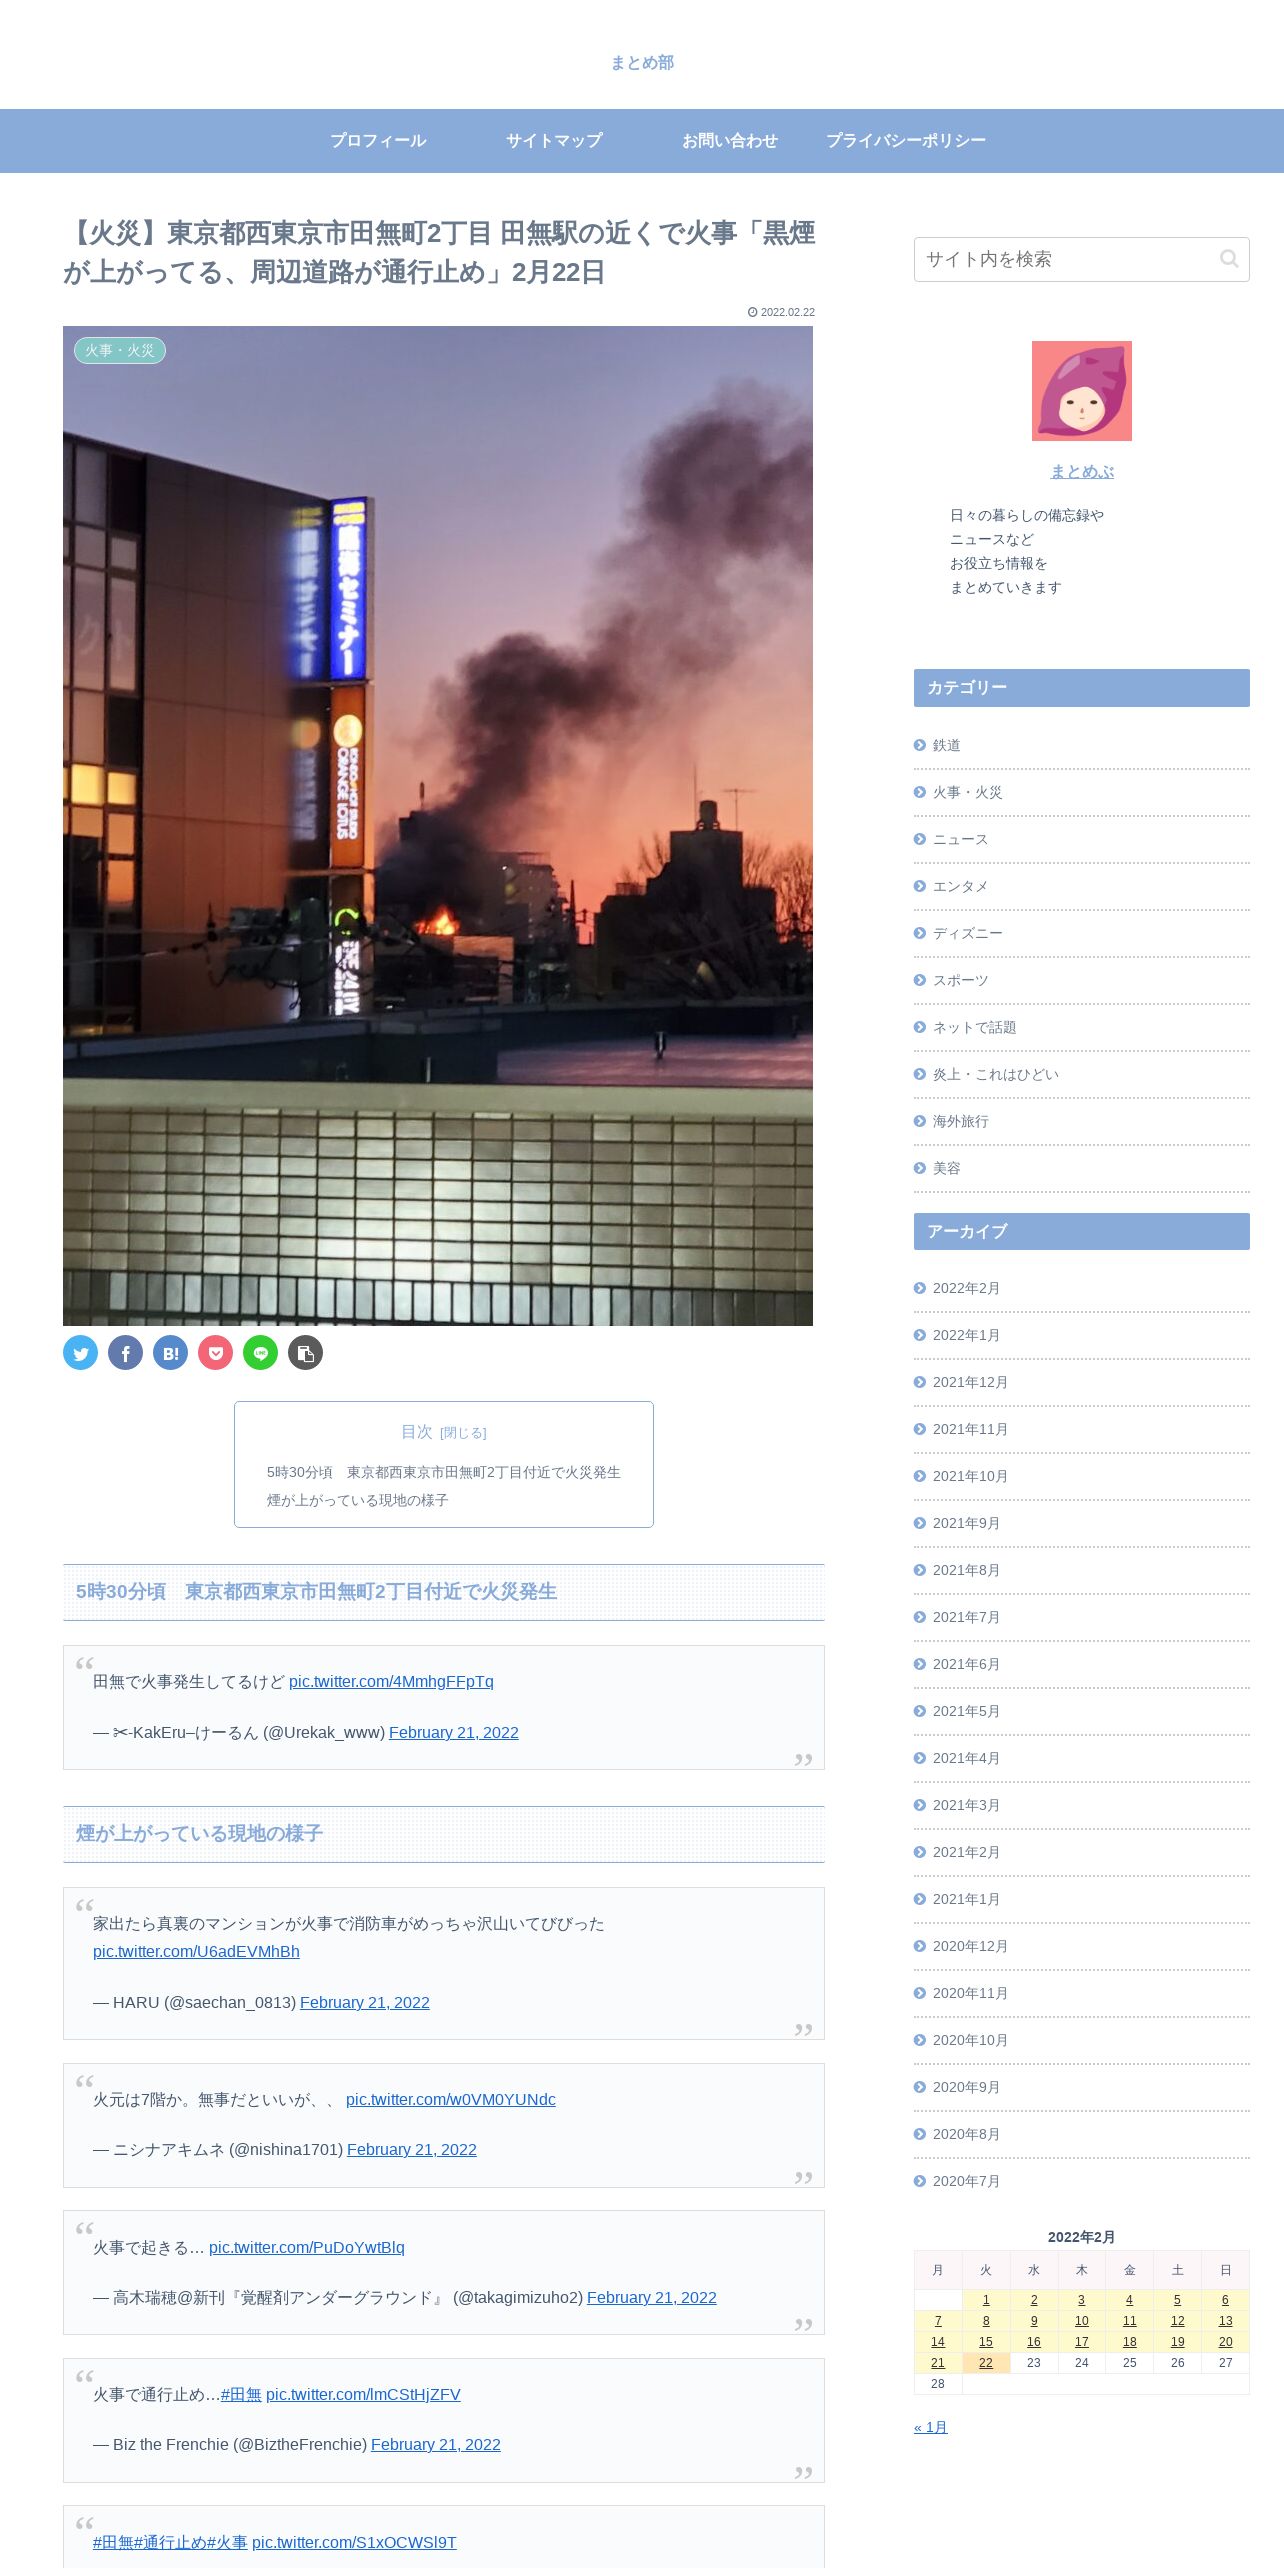Go to the まとめ部 site title
Screen dimensions: 1284x2568
click(642, 63)
